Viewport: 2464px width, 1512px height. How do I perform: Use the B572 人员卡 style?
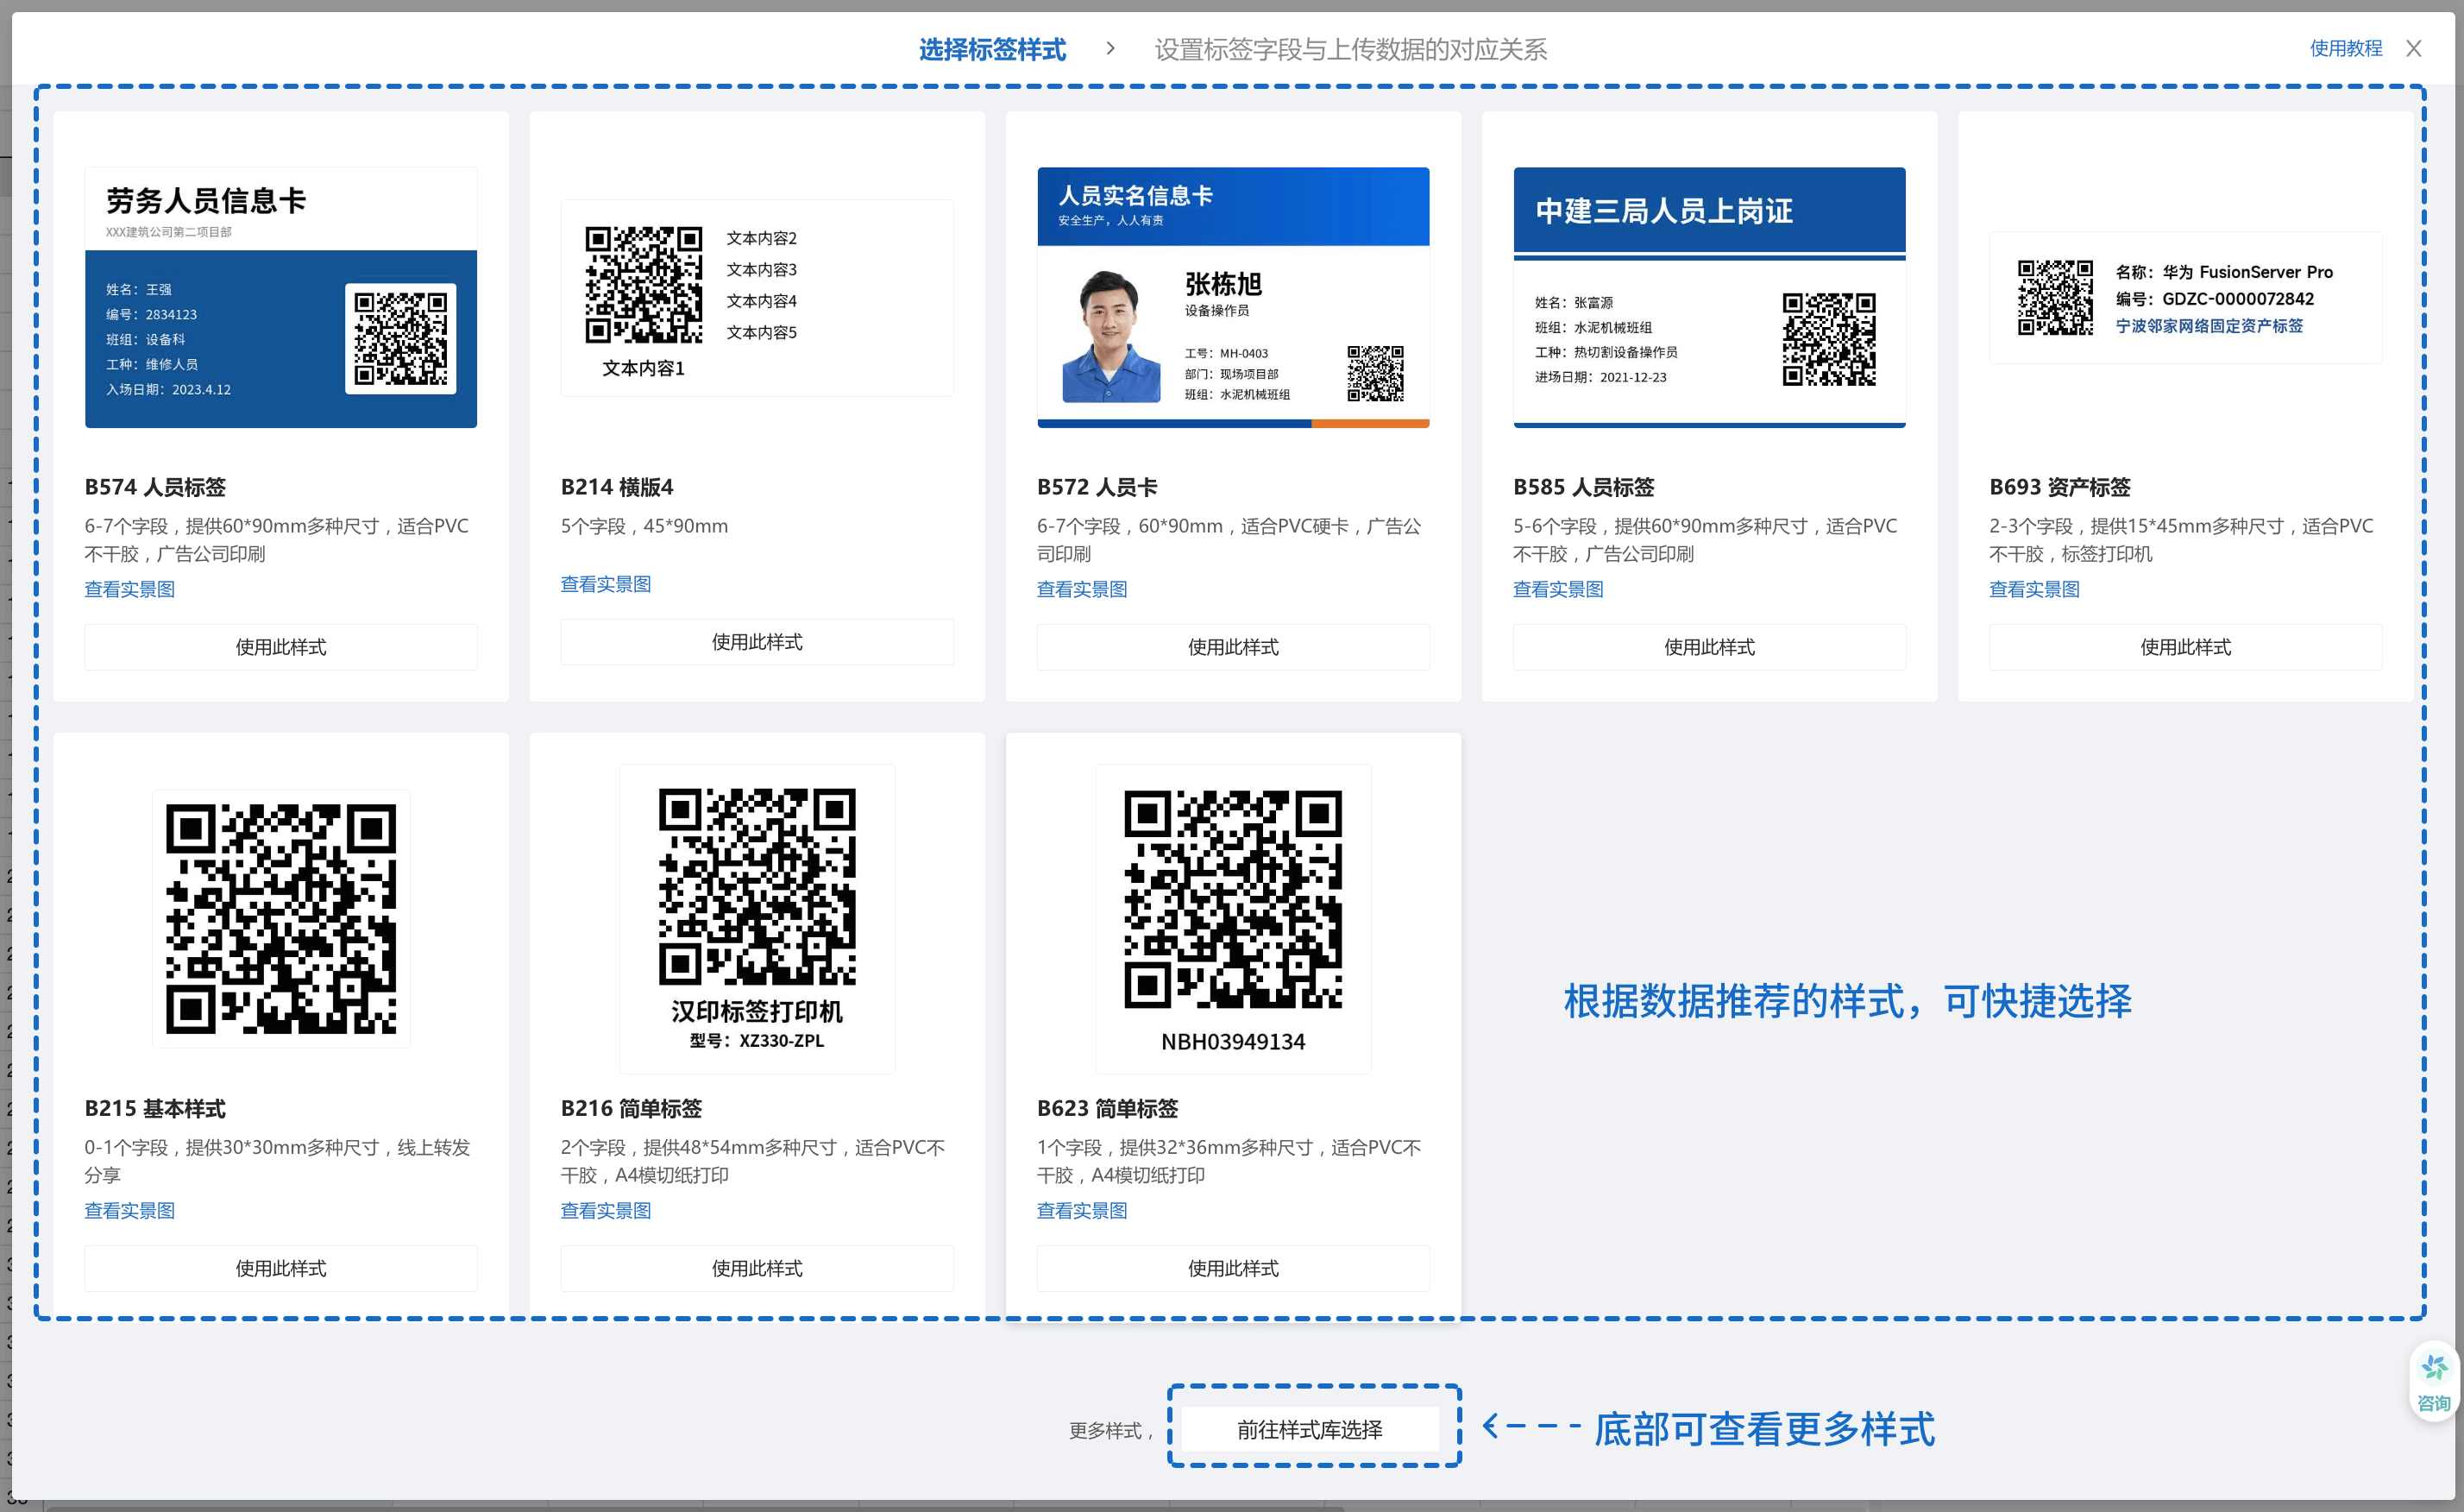pyautogui.click(x=1233, y=647)
